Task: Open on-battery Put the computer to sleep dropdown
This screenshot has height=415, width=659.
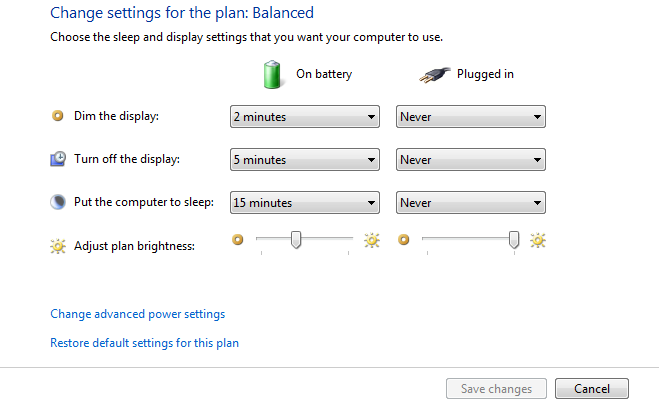Action: [x=304, y=203]
